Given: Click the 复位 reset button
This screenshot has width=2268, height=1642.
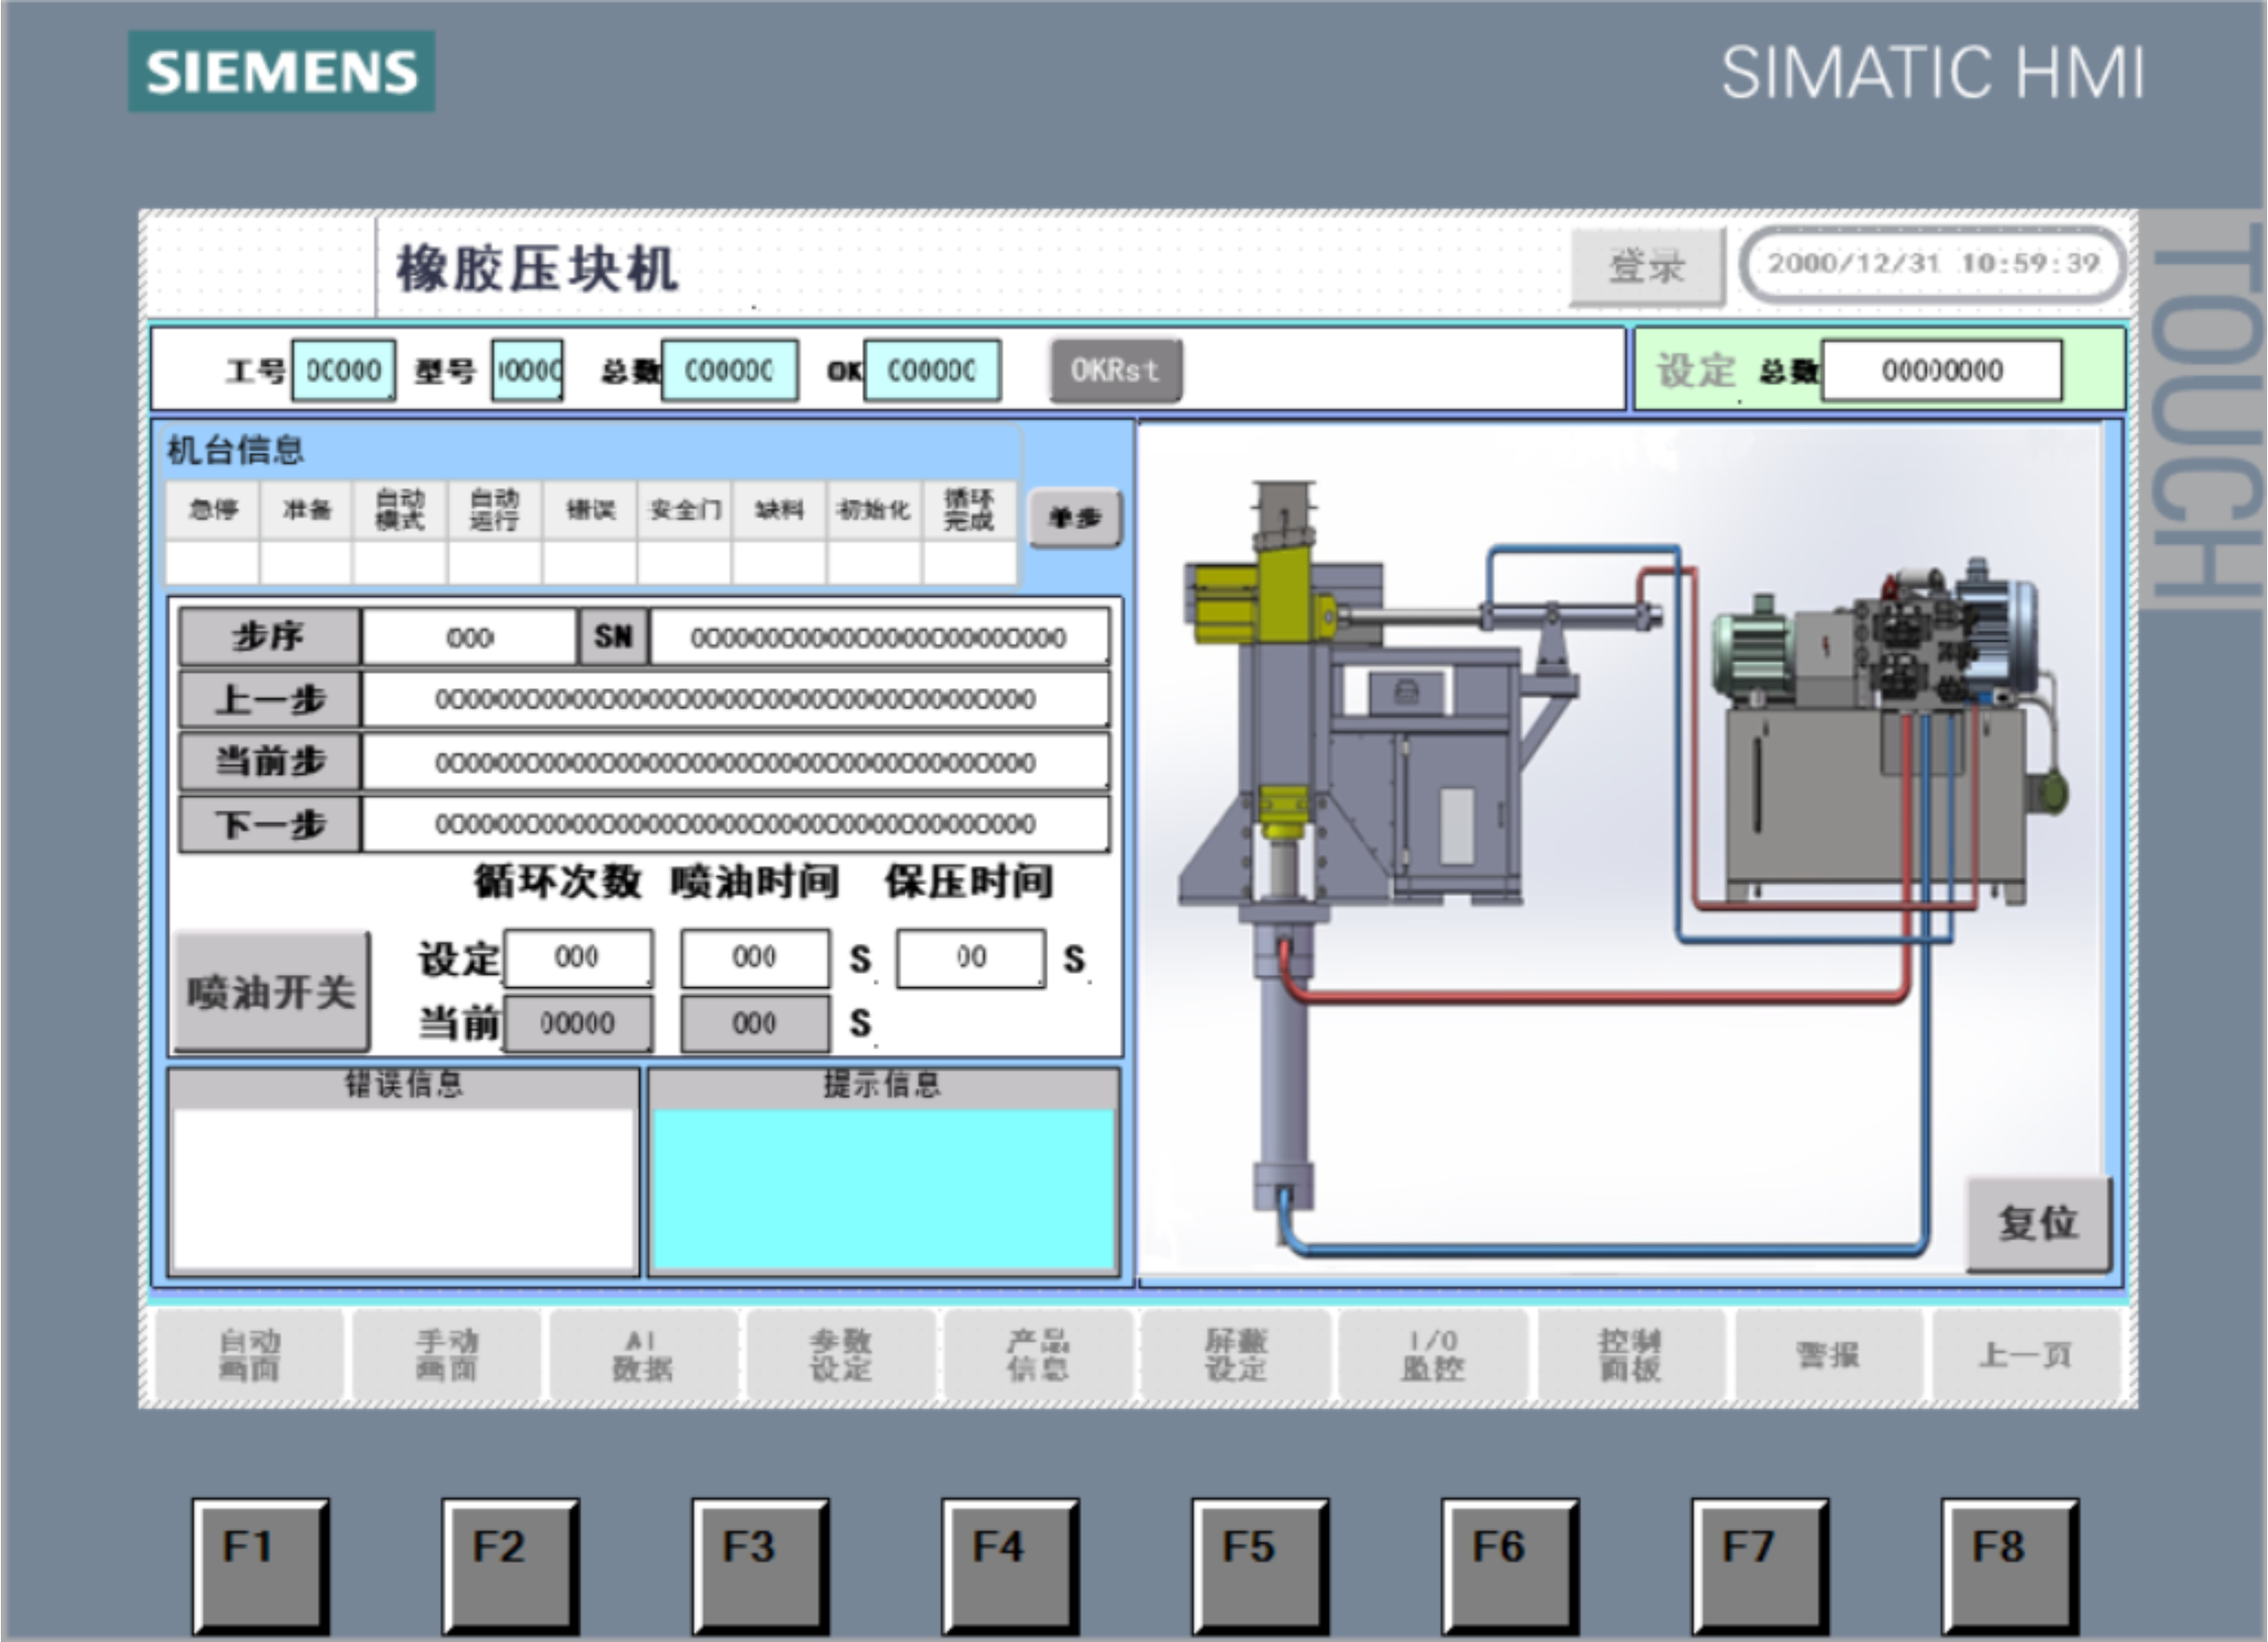Looking at the screenshot, I should (x=2038, y=1223).
